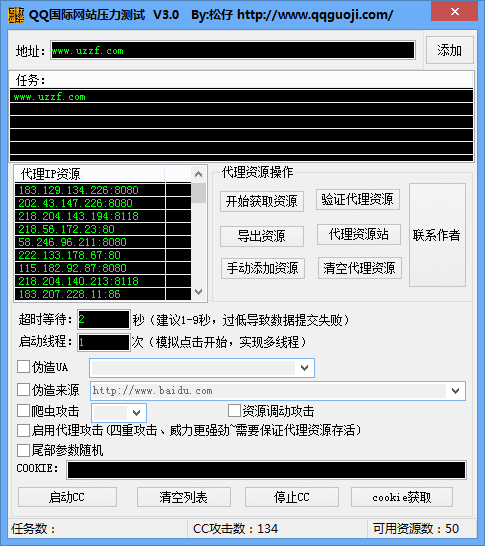Toggle the 伪造来源 checkbox
Screen dimensions: 485x546
23,390
